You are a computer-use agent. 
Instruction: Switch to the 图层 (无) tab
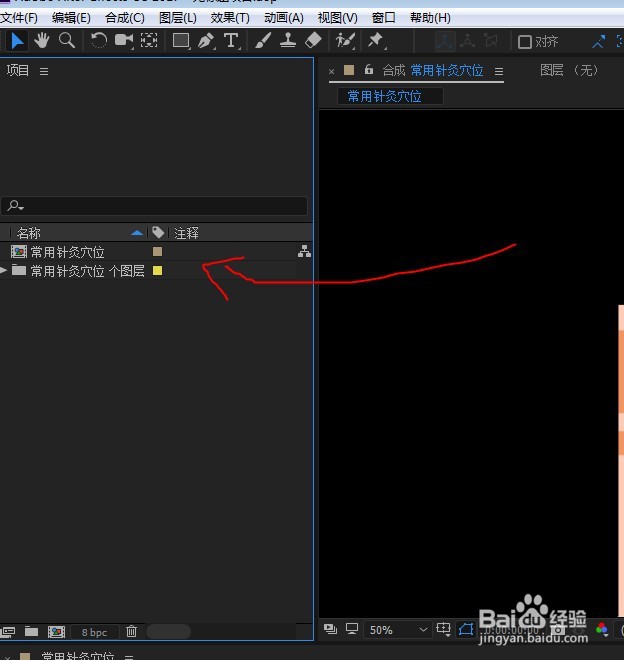point(569,70)
